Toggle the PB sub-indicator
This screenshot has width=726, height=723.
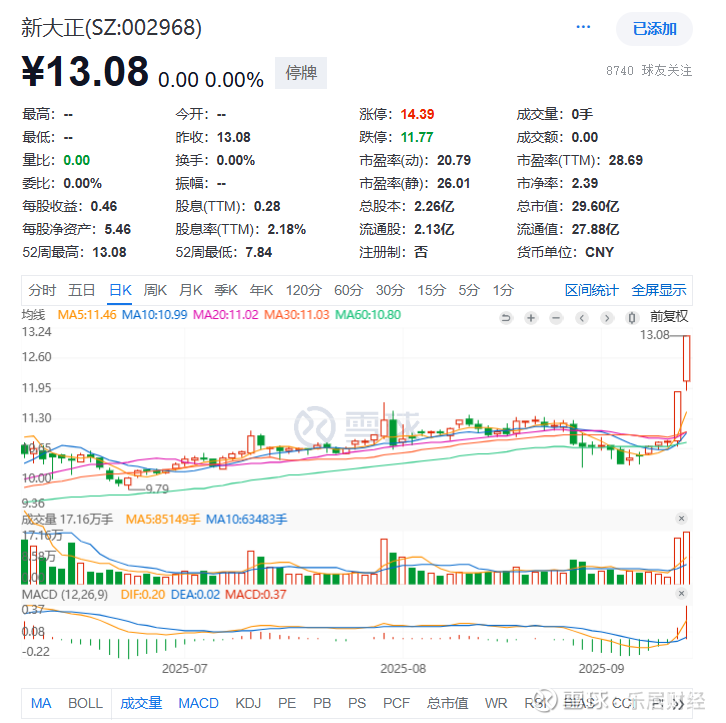pos(322,703)
